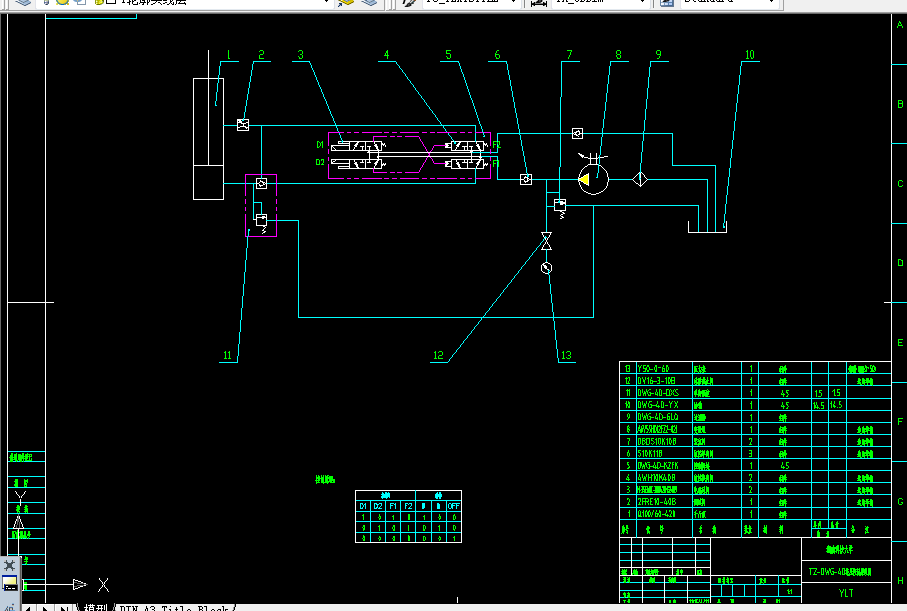
Task: Select the DIN A3 Title Block layout tab
Action: (170, 605)
